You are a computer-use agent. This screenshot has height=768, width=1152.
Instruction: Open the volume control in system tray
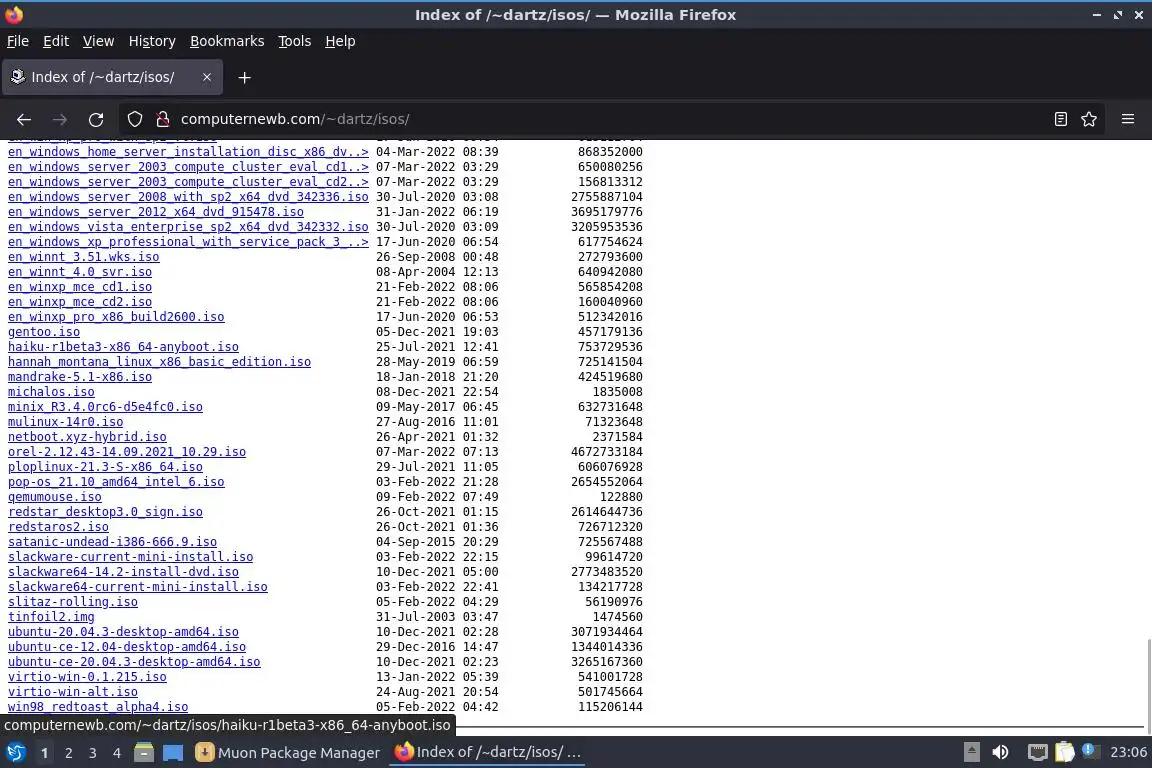point(1000,753)
